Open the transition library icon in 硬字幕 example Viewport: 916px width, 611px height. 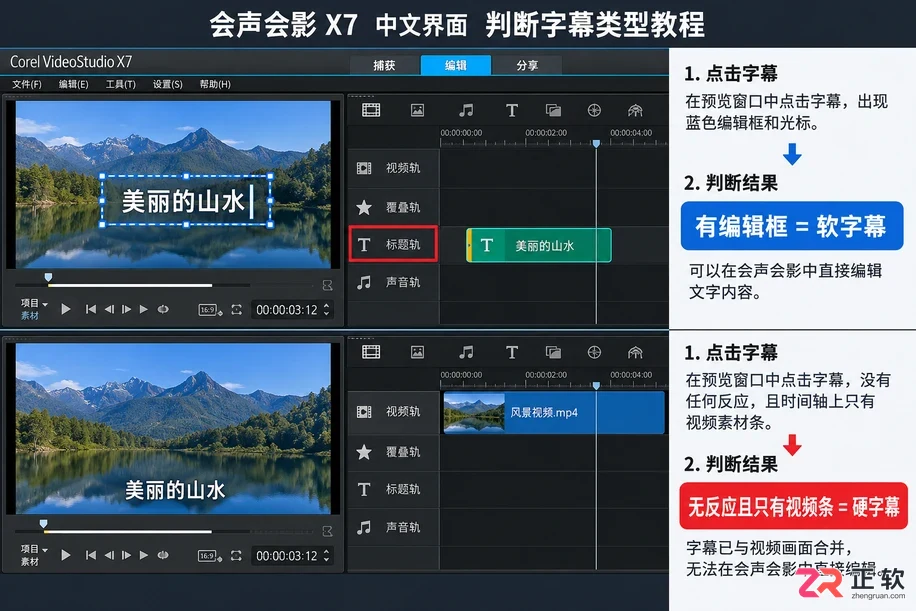click(x=553, y=352)
